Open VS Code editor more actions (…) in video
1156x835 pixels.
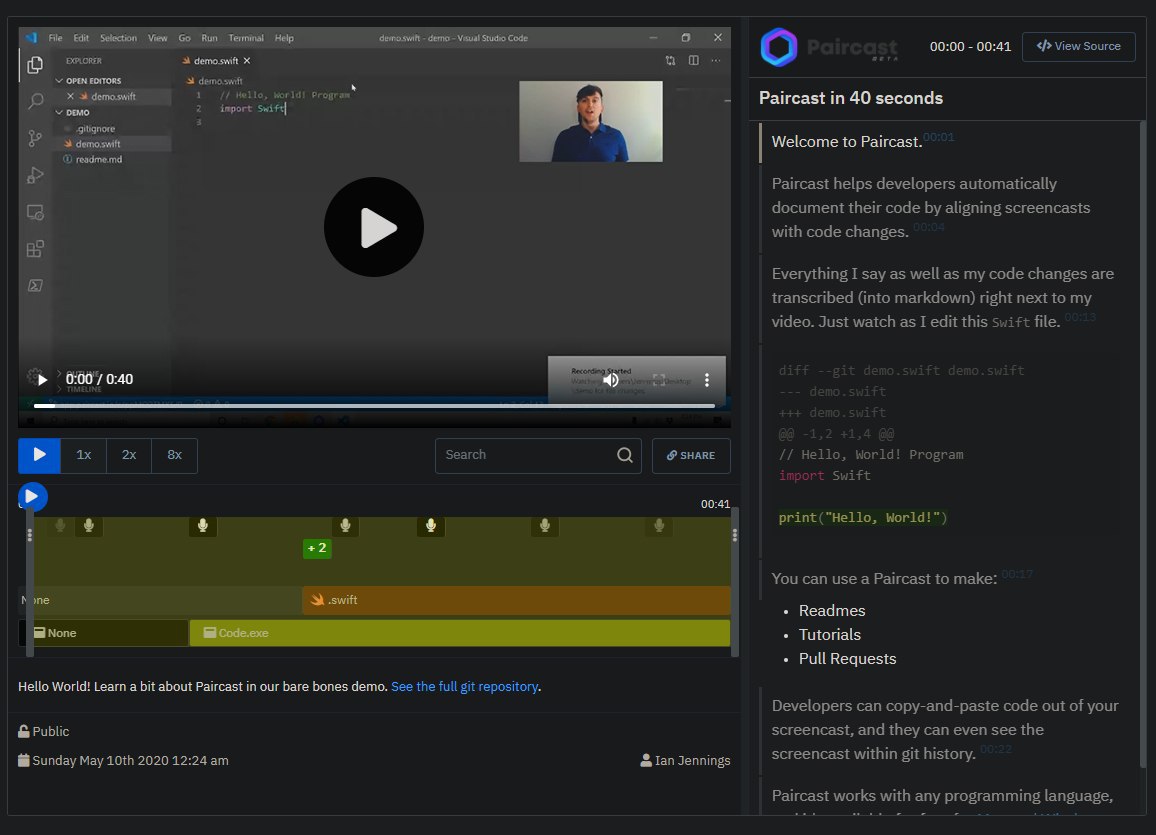(x=716, y=60)
